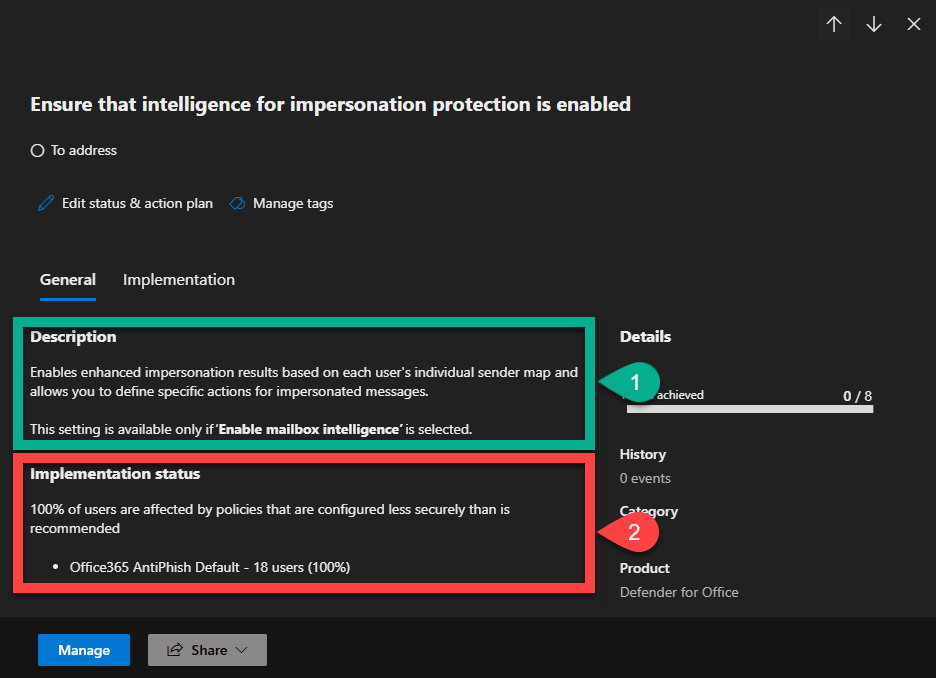Go to previous recommendation with up arrow

click(x=834, y=24)
